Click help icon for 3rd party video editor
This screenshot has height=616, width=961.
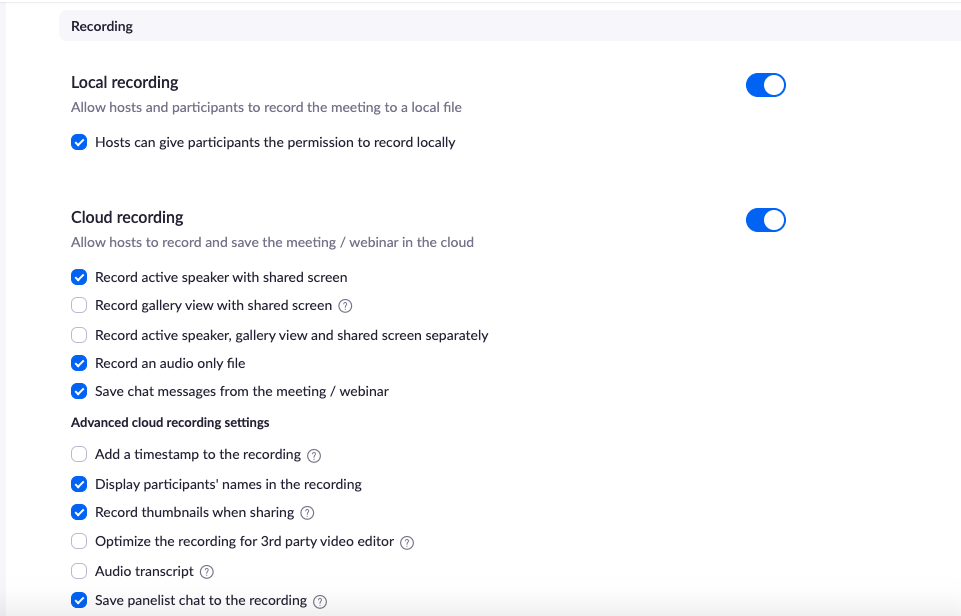[x=407, y=542]
